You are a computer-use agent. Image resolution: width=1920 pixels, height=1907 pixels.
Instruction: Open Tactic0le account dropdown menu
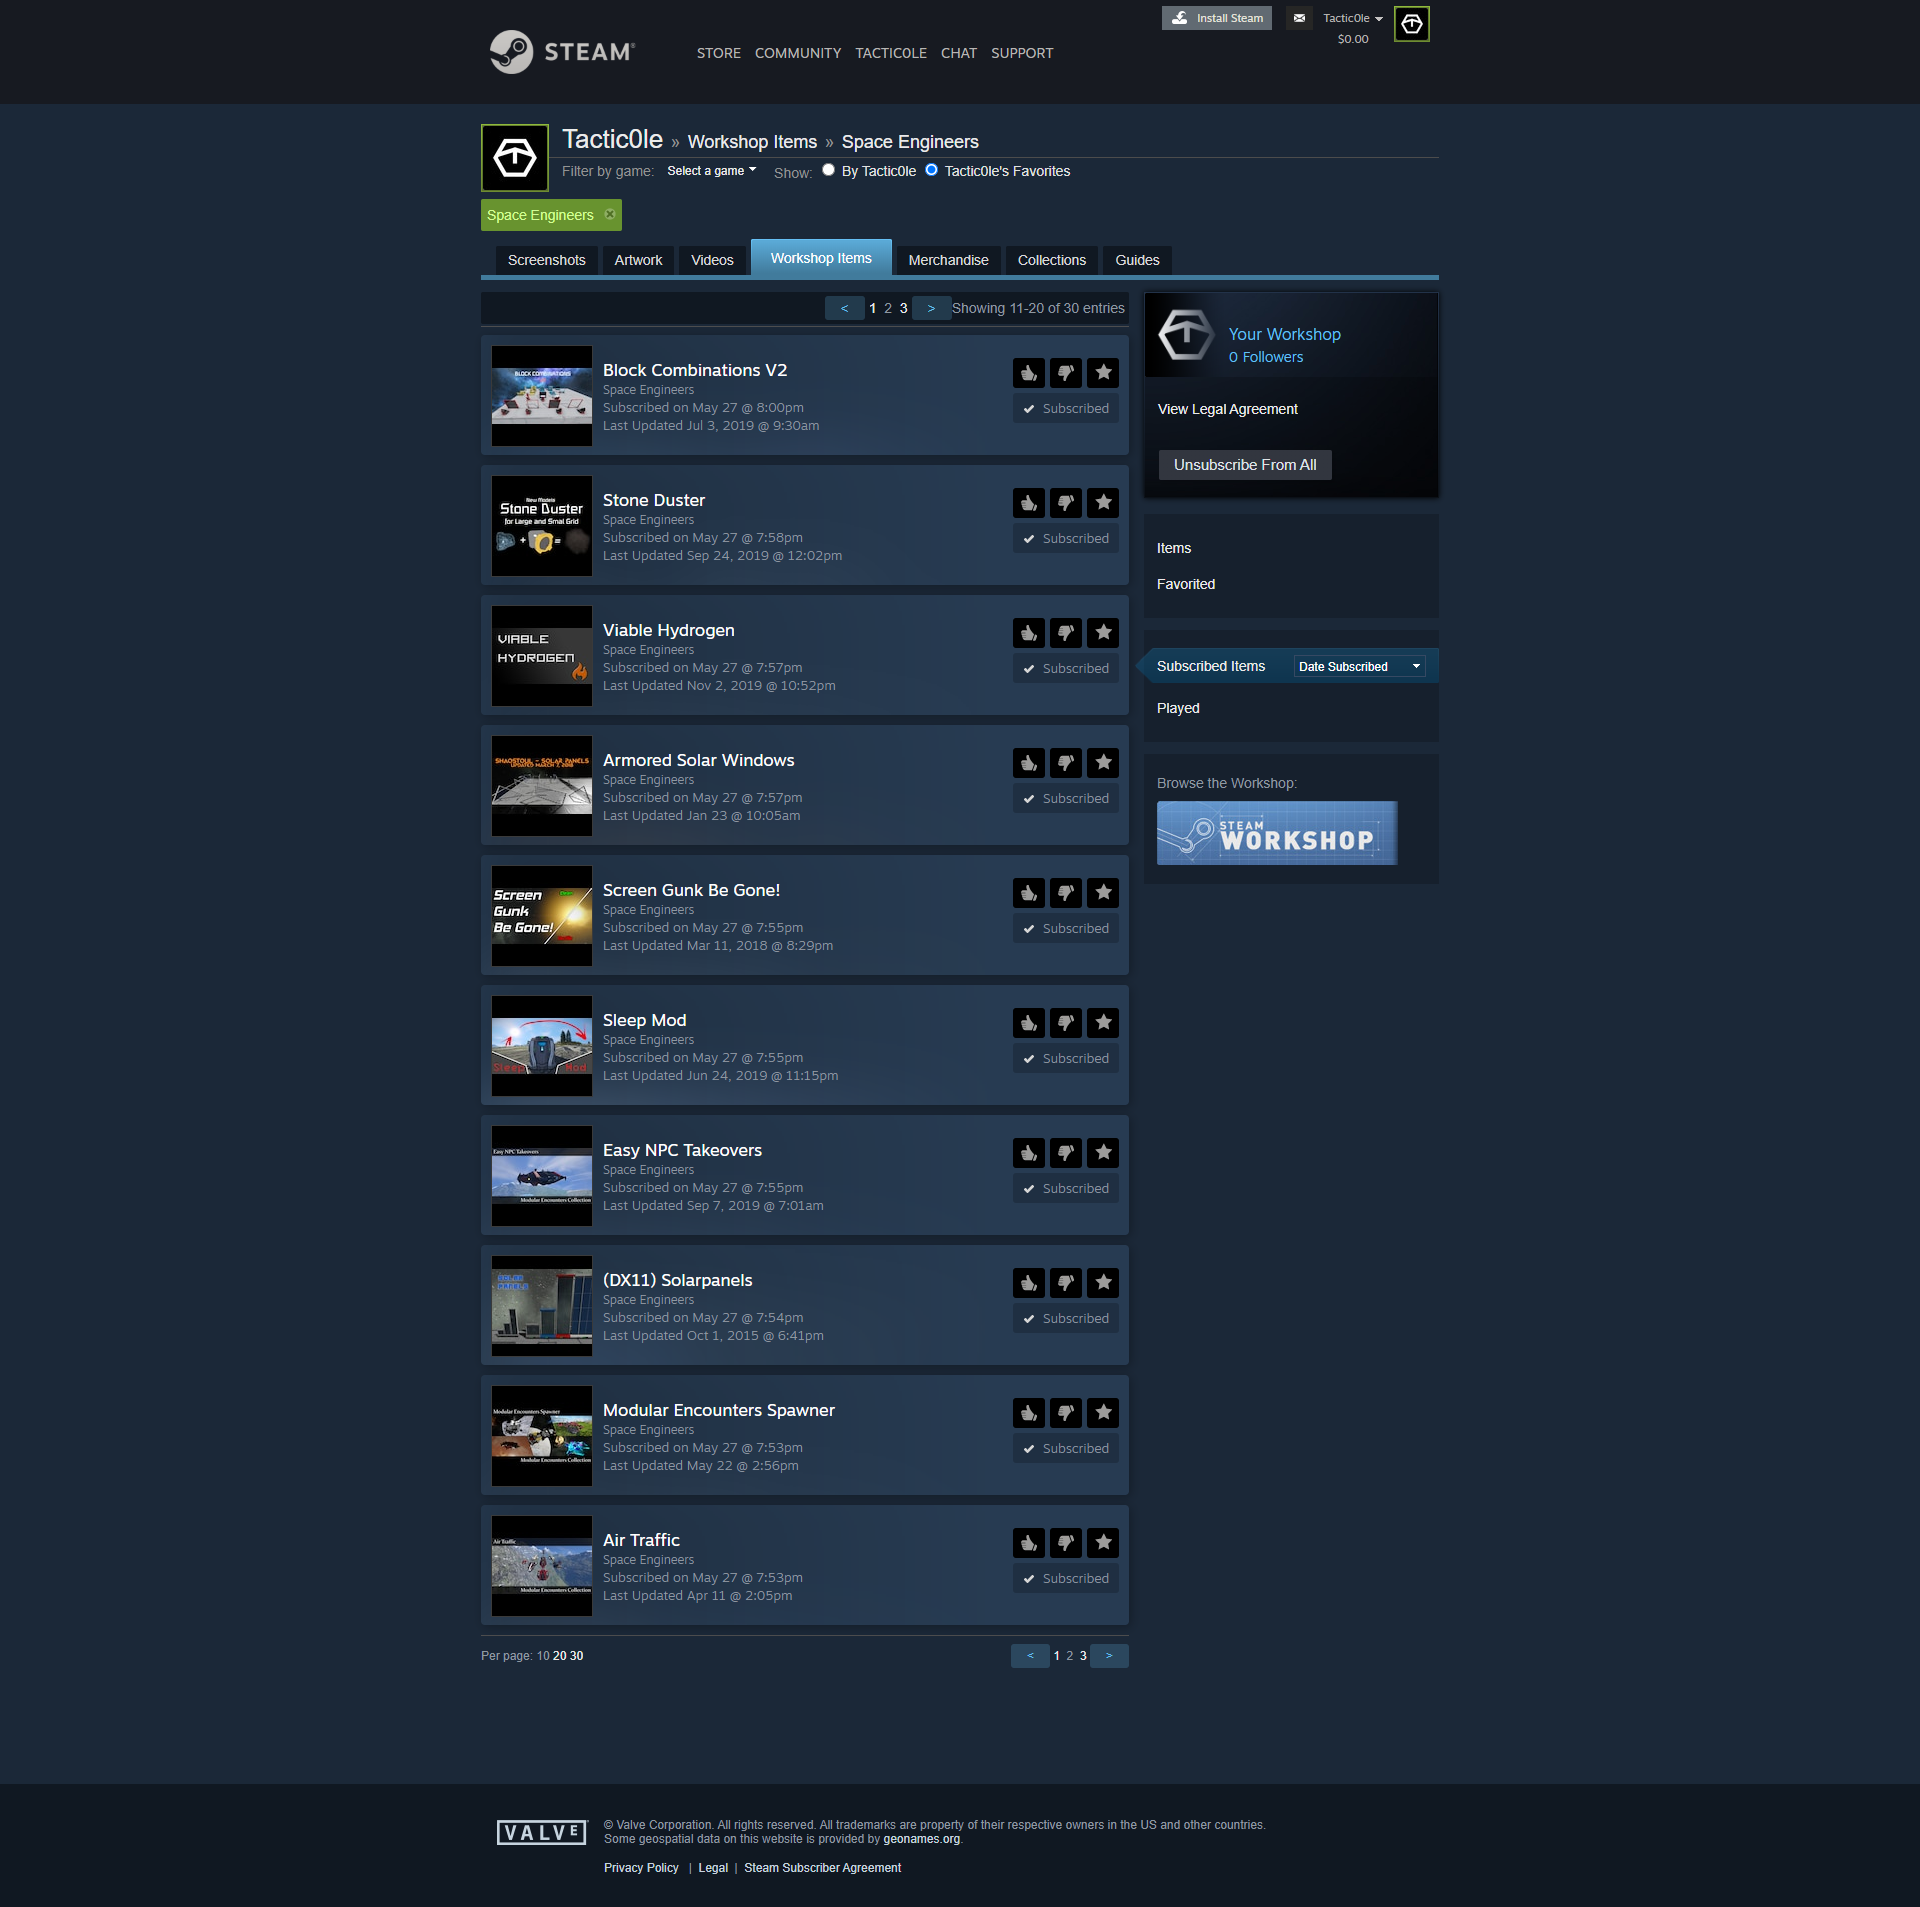(x=1352, y=18)
